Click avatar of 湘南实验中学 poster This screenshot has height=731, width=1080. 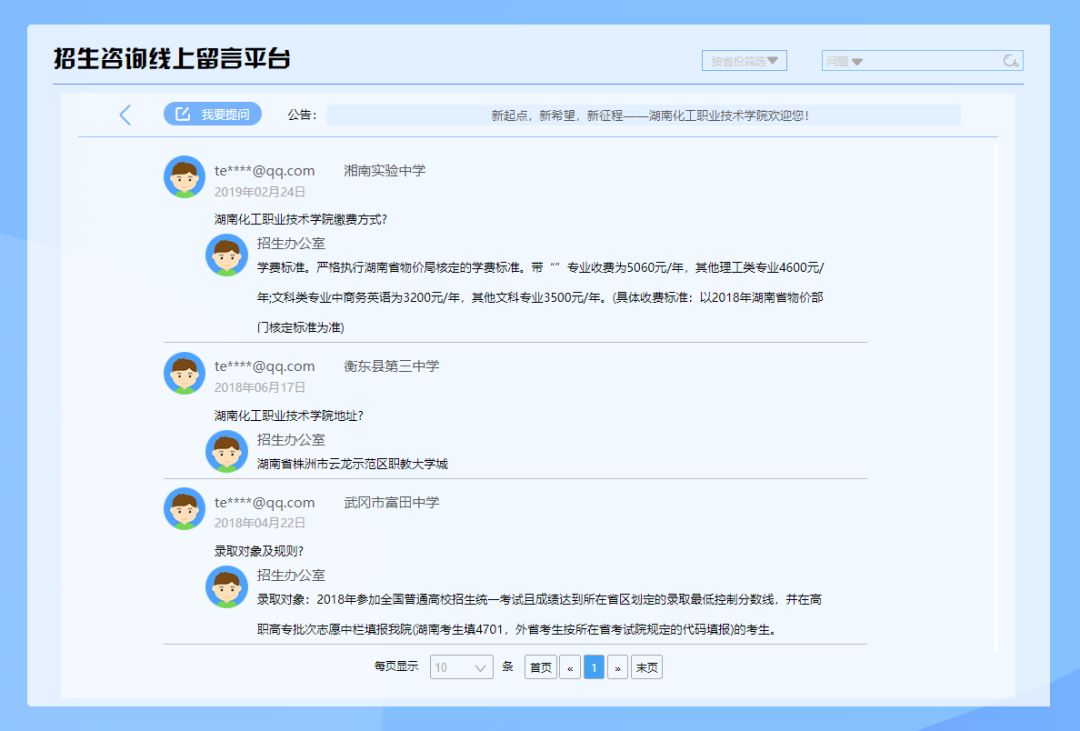(x=184, y=177)
